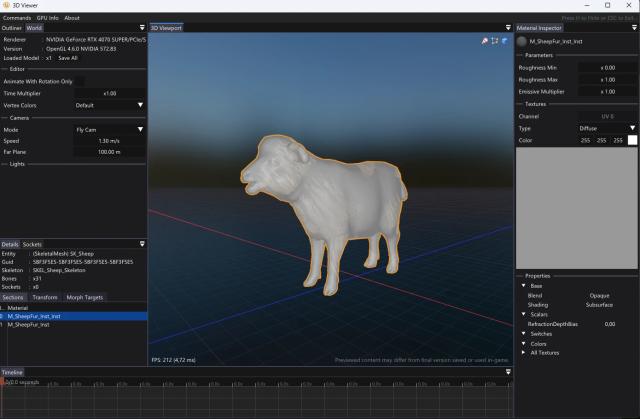Viewport: 640px width, 419px height.
Task: Click the 3D Viewer app icon in title bar
Action: [x=6, y=5]
